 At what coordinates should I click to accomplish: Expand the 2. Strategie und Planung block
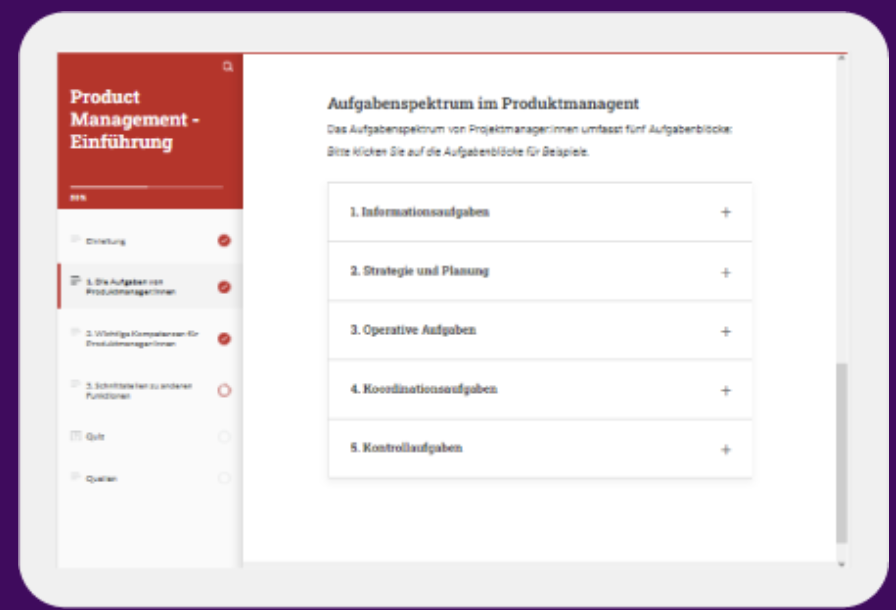point(540,271)
